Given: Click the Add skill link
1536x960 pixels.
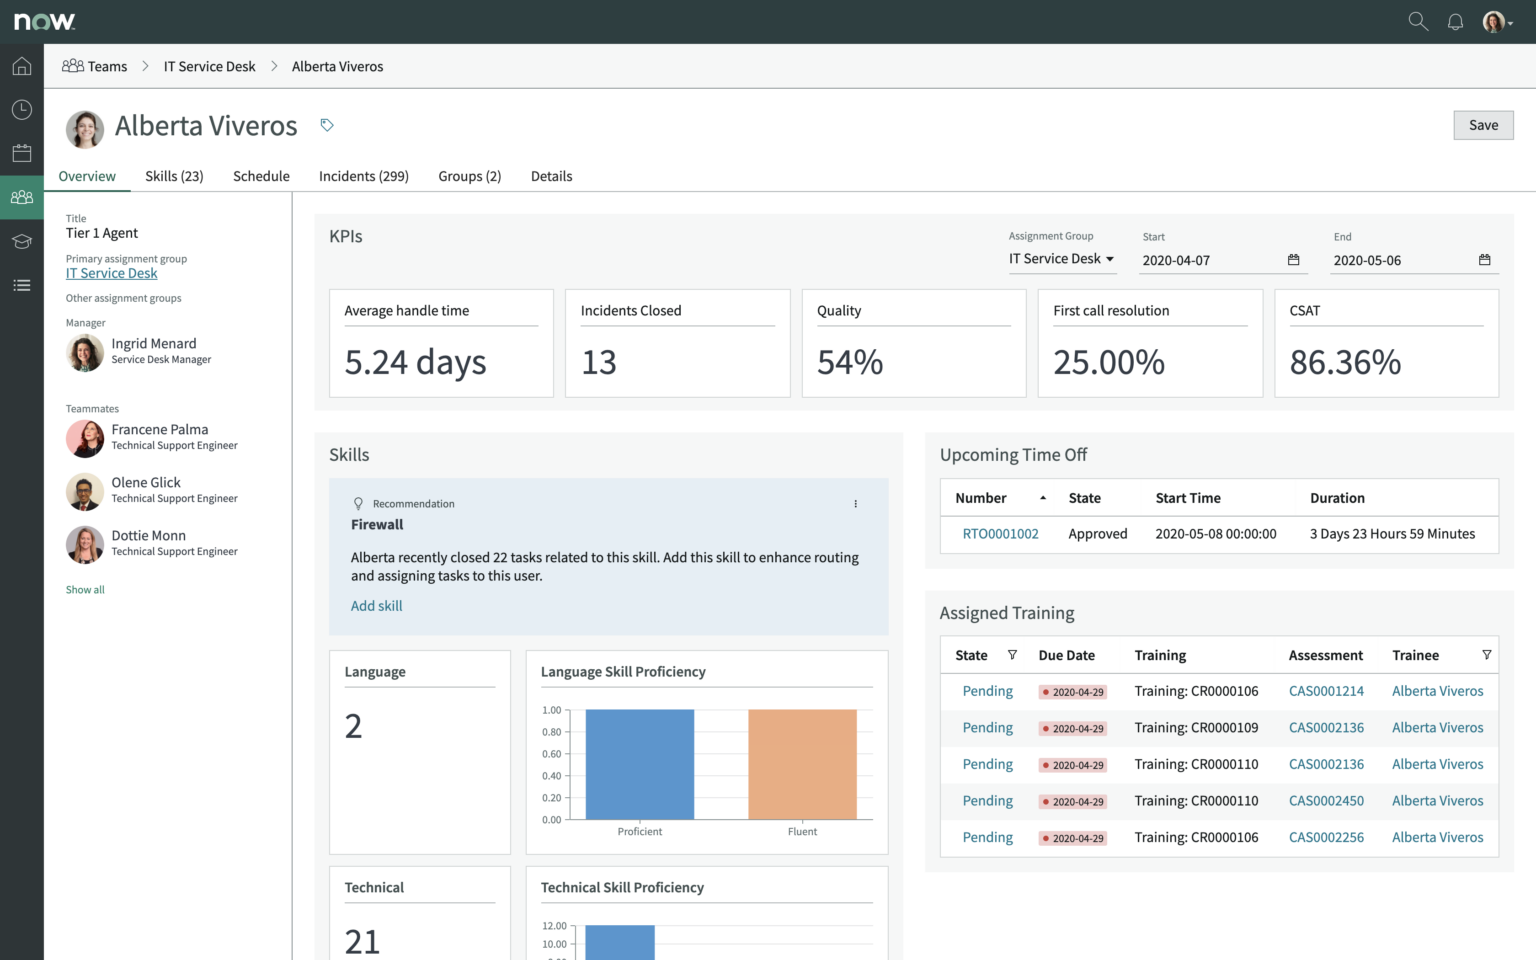Looking at the screenshot, I should [376, 605].
